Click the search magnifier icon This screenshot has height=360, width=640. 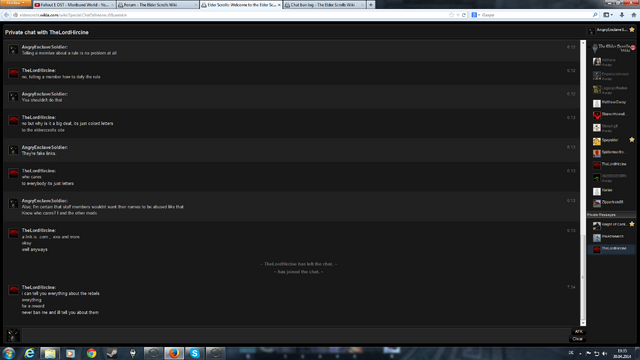[595, 15]
